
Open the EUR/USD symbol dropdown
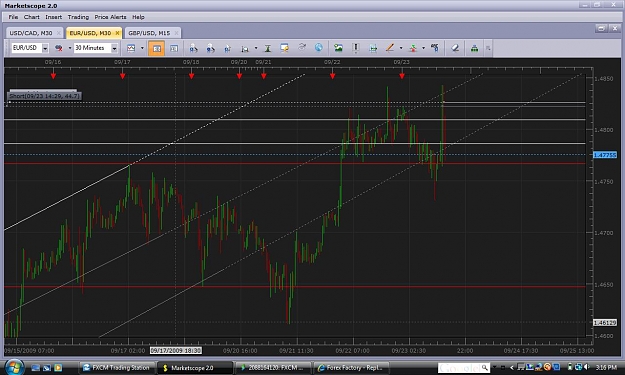[45, 48]
